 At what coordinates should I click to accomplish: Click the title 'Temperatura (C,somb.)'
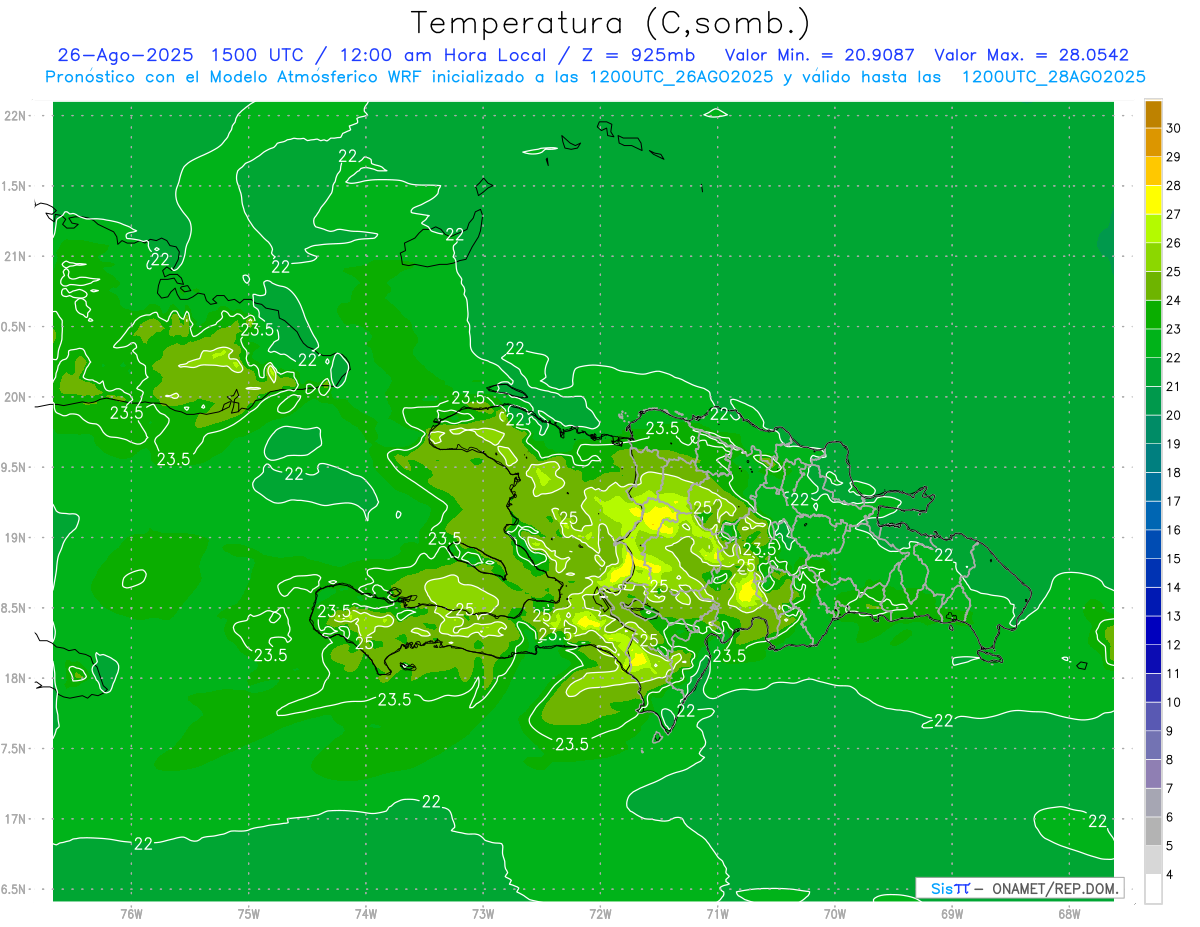pyautogui.click(x=610, y=23)
